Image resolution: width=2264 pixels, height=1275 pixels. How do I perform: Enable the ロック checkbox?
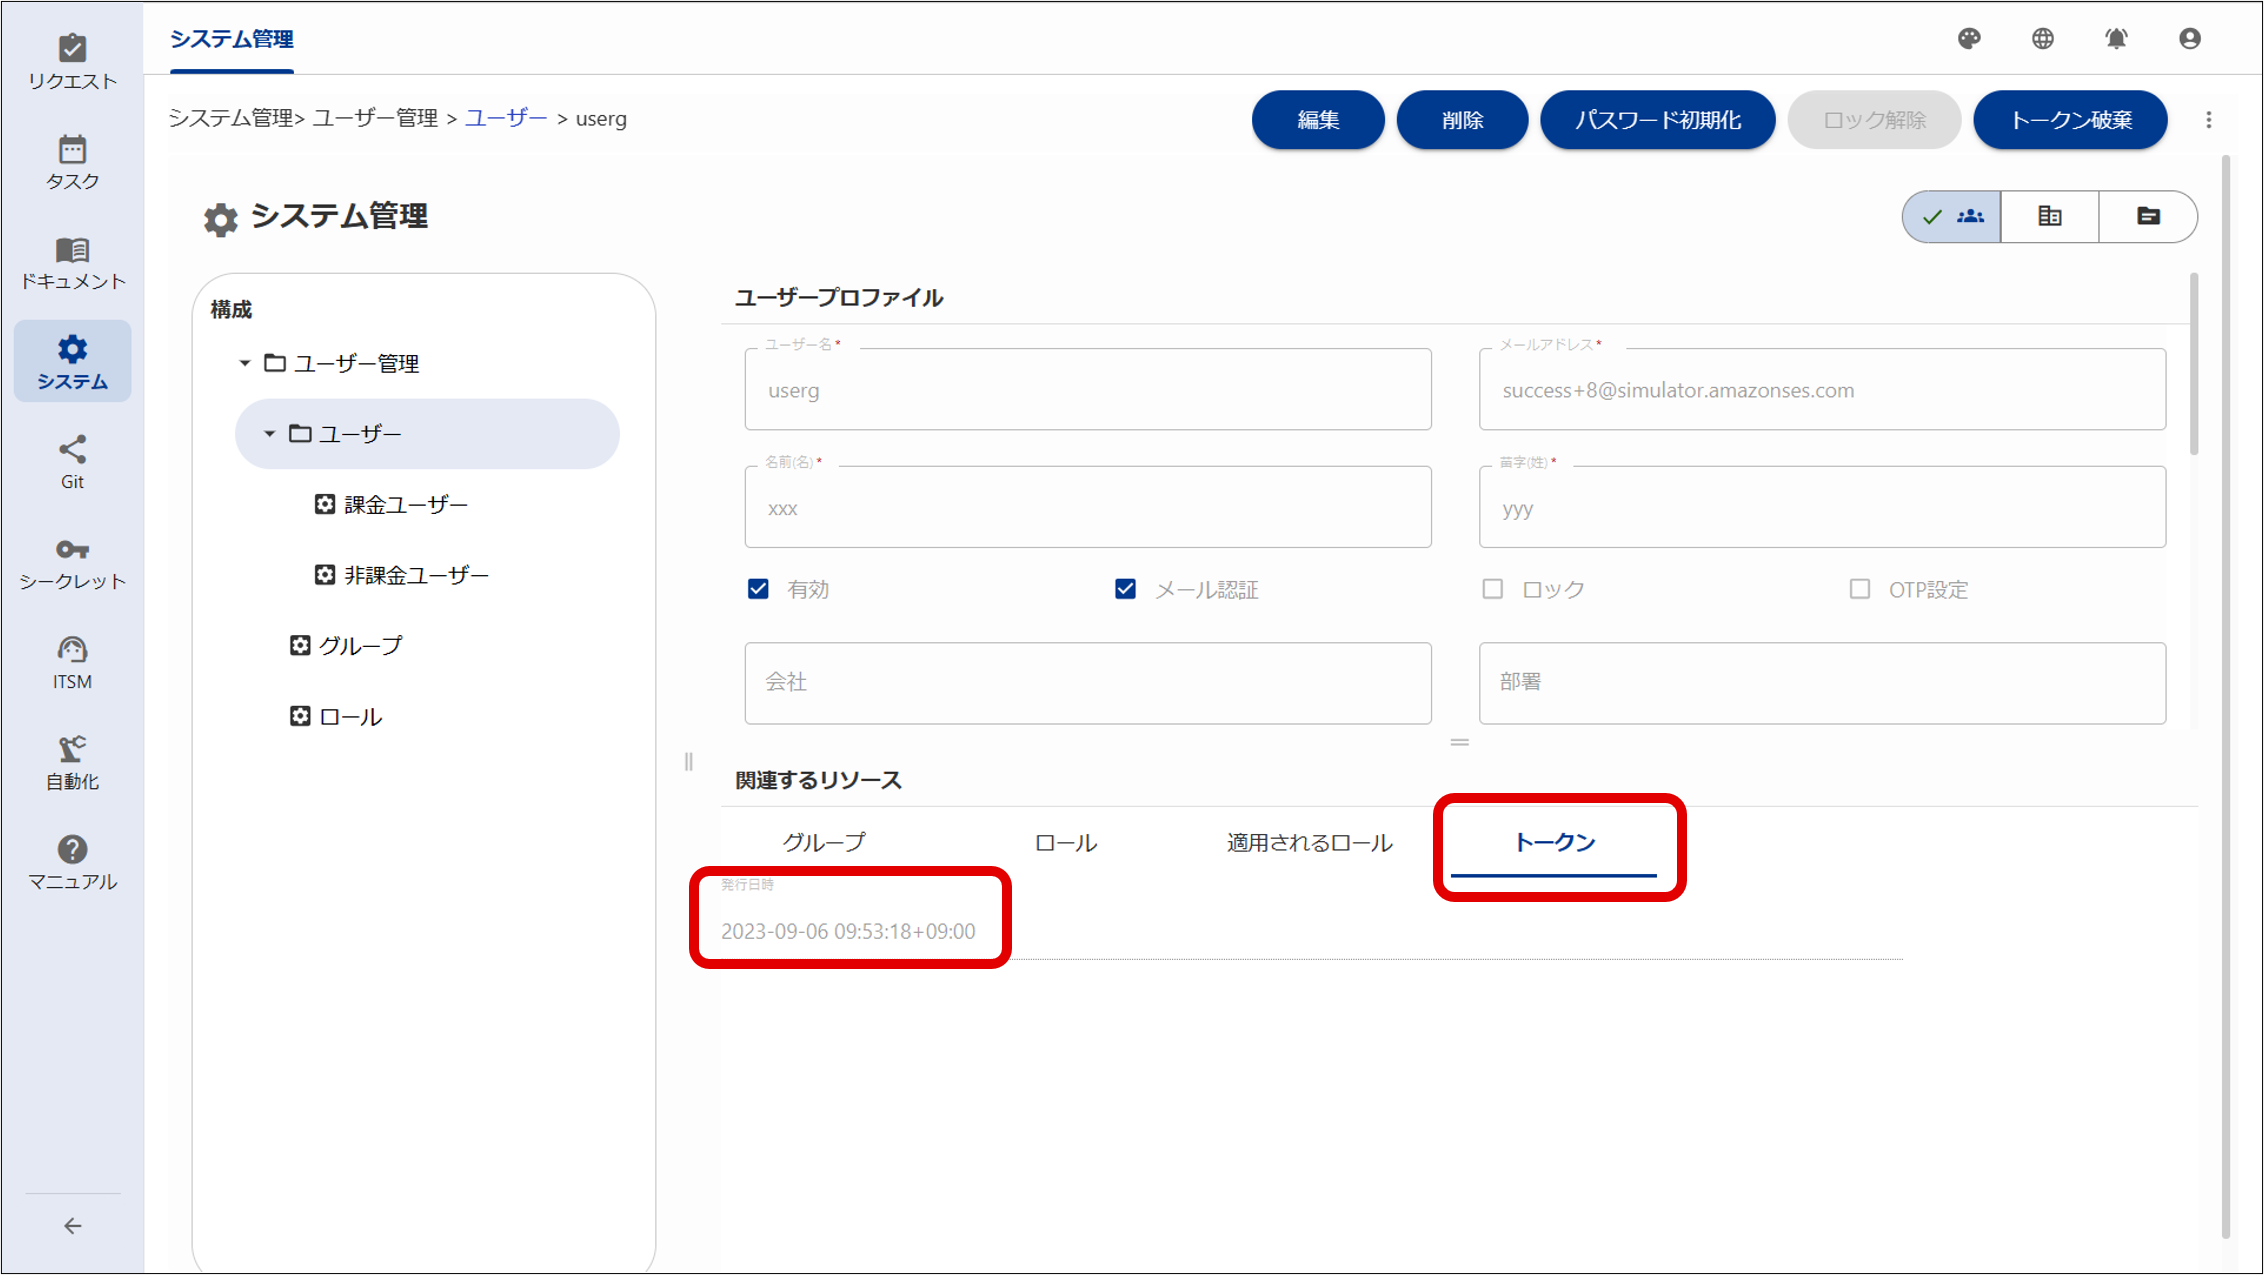tap(1492, 589)
